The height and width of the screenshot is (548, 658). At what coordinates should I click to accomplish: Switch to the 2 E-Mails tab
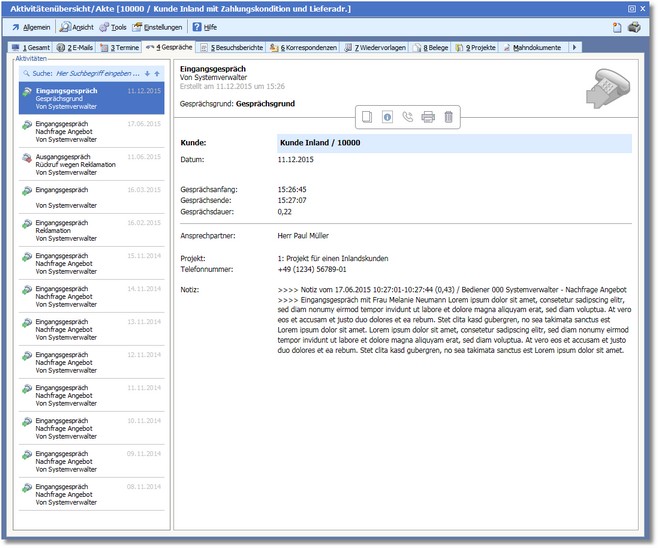[x=76, y=47]
